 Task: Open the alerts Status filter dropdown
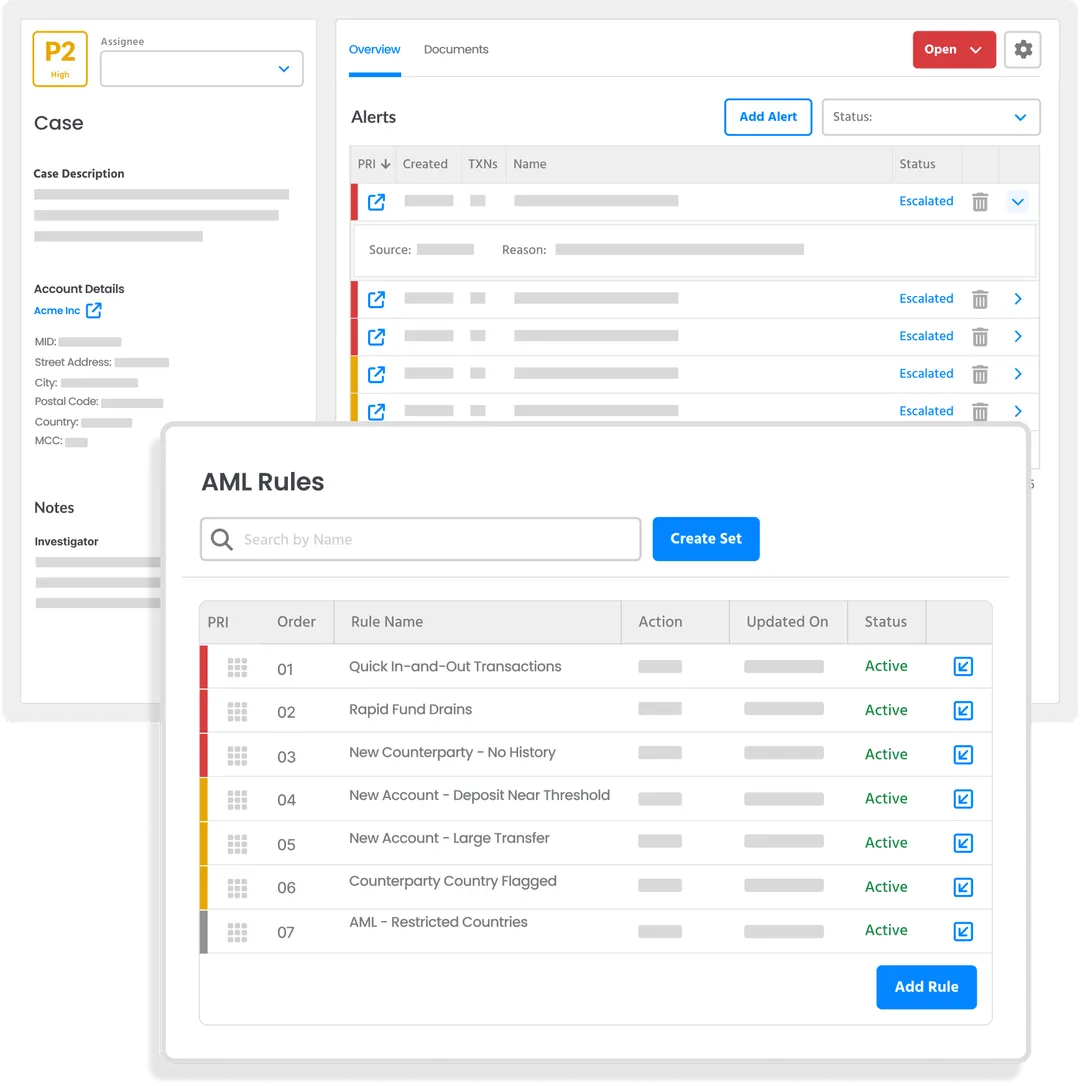930,117
